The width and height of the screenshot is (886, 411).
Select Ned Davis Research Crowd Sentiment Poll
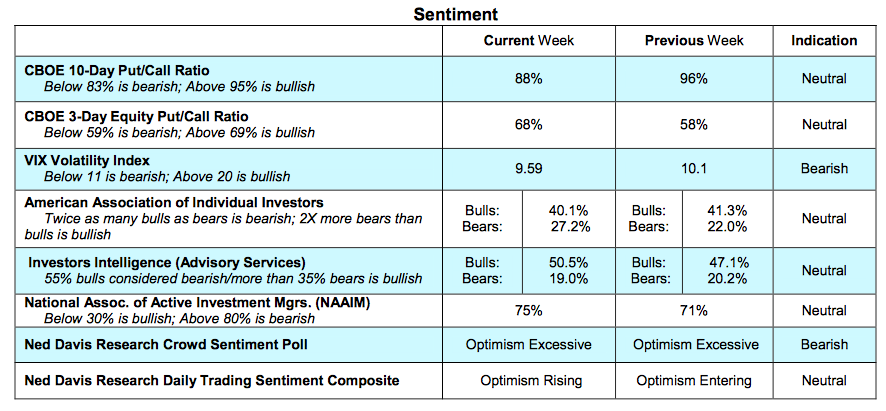pos(167,345)
